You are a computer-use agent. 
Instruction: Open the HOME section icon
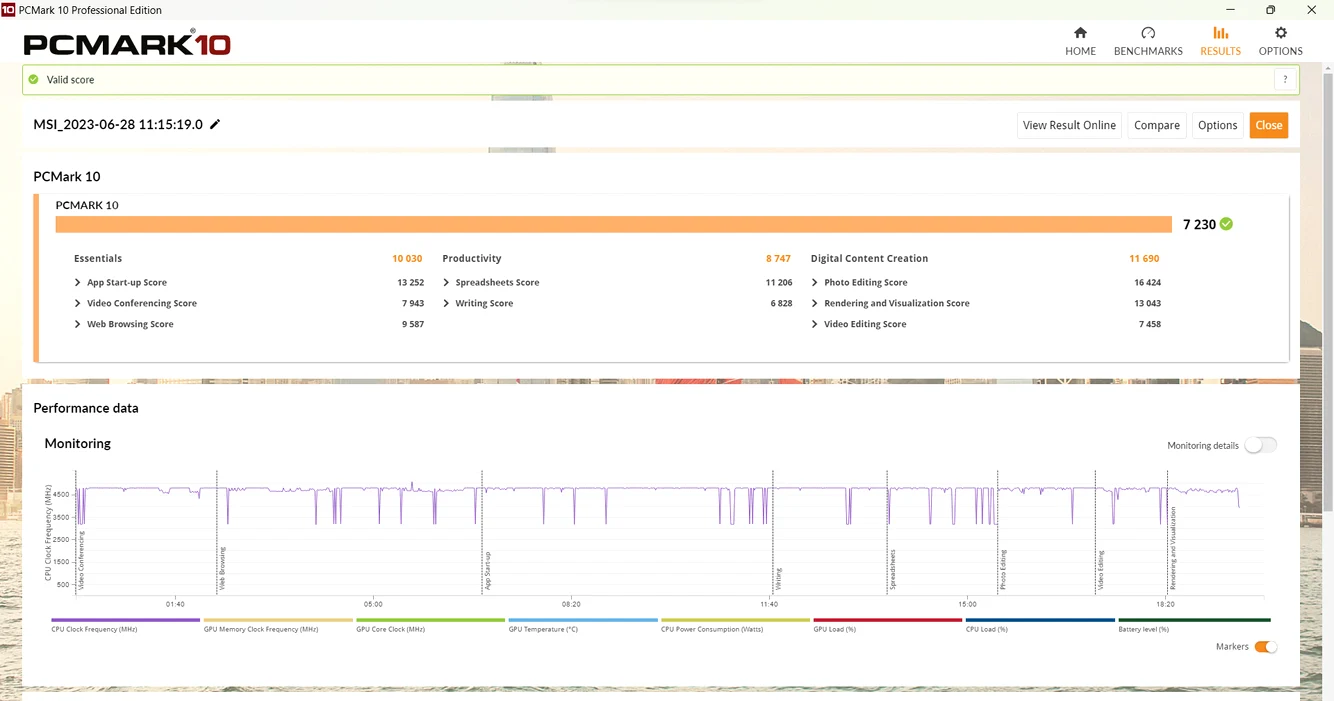click(1080, 33)
